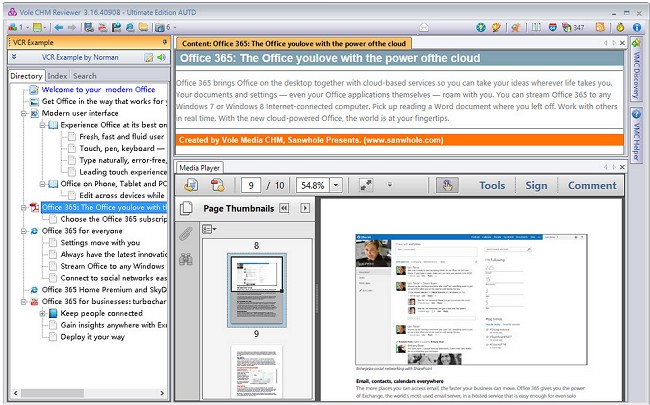Click the icon beside the 347 counter
Screen dimensions: 650x405
(566, 27)
